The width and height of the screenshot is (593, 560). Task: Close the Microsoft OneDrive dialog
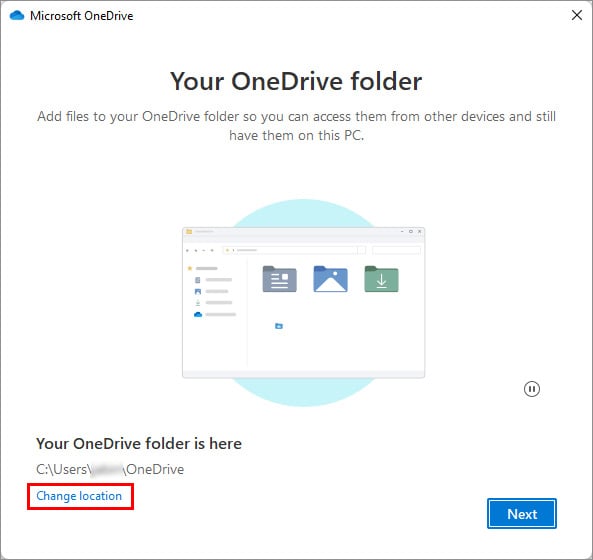(x=577, y=15)
